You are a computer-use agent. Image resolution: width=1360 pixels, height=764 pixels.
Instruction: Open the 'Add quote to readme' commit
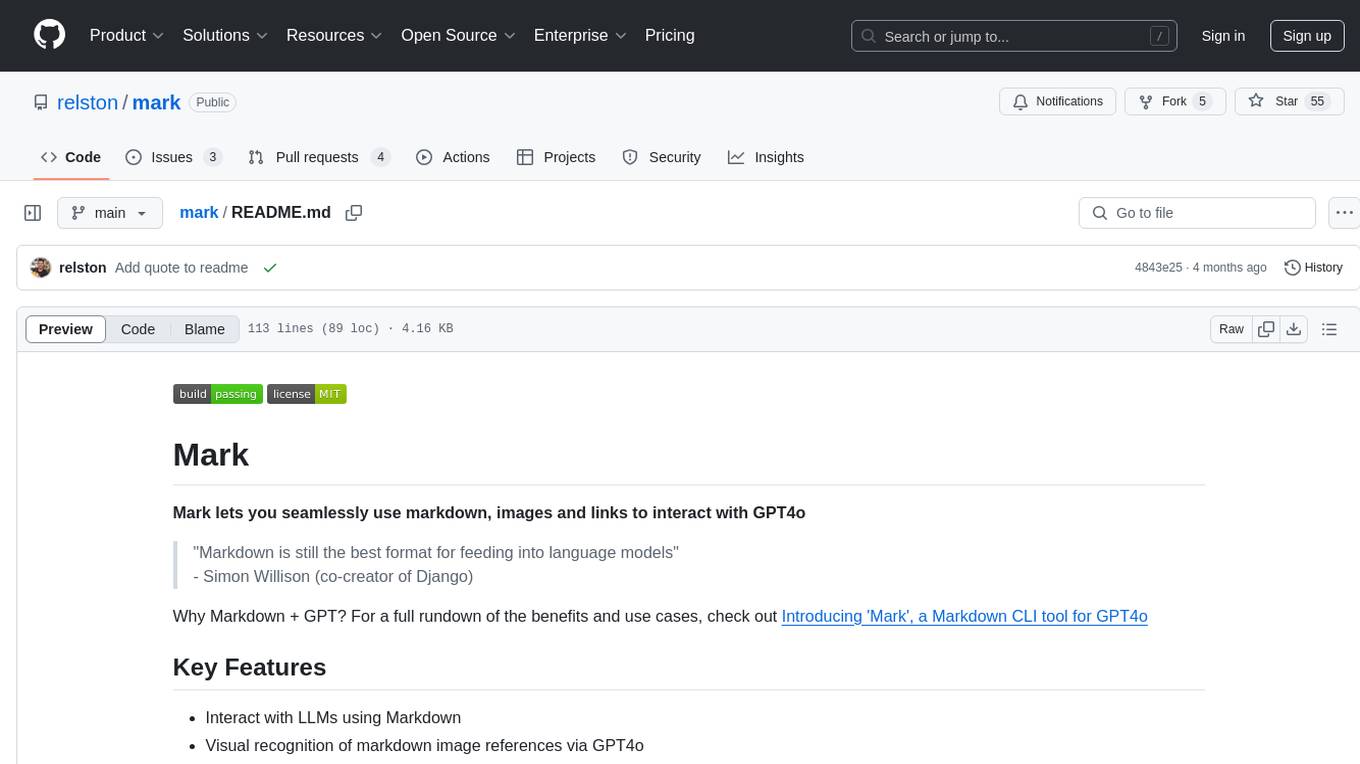(181, 268)
